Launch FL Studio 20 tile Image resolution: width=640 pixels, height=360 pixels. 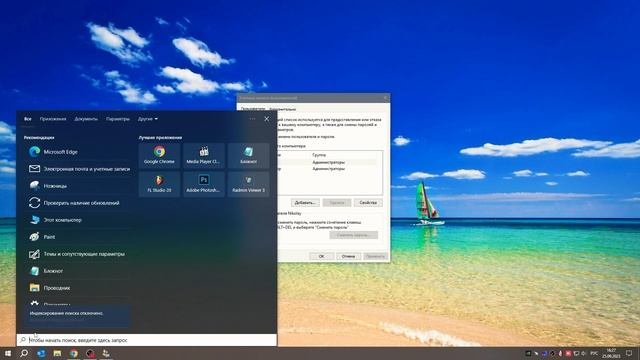tap(159, 184)
